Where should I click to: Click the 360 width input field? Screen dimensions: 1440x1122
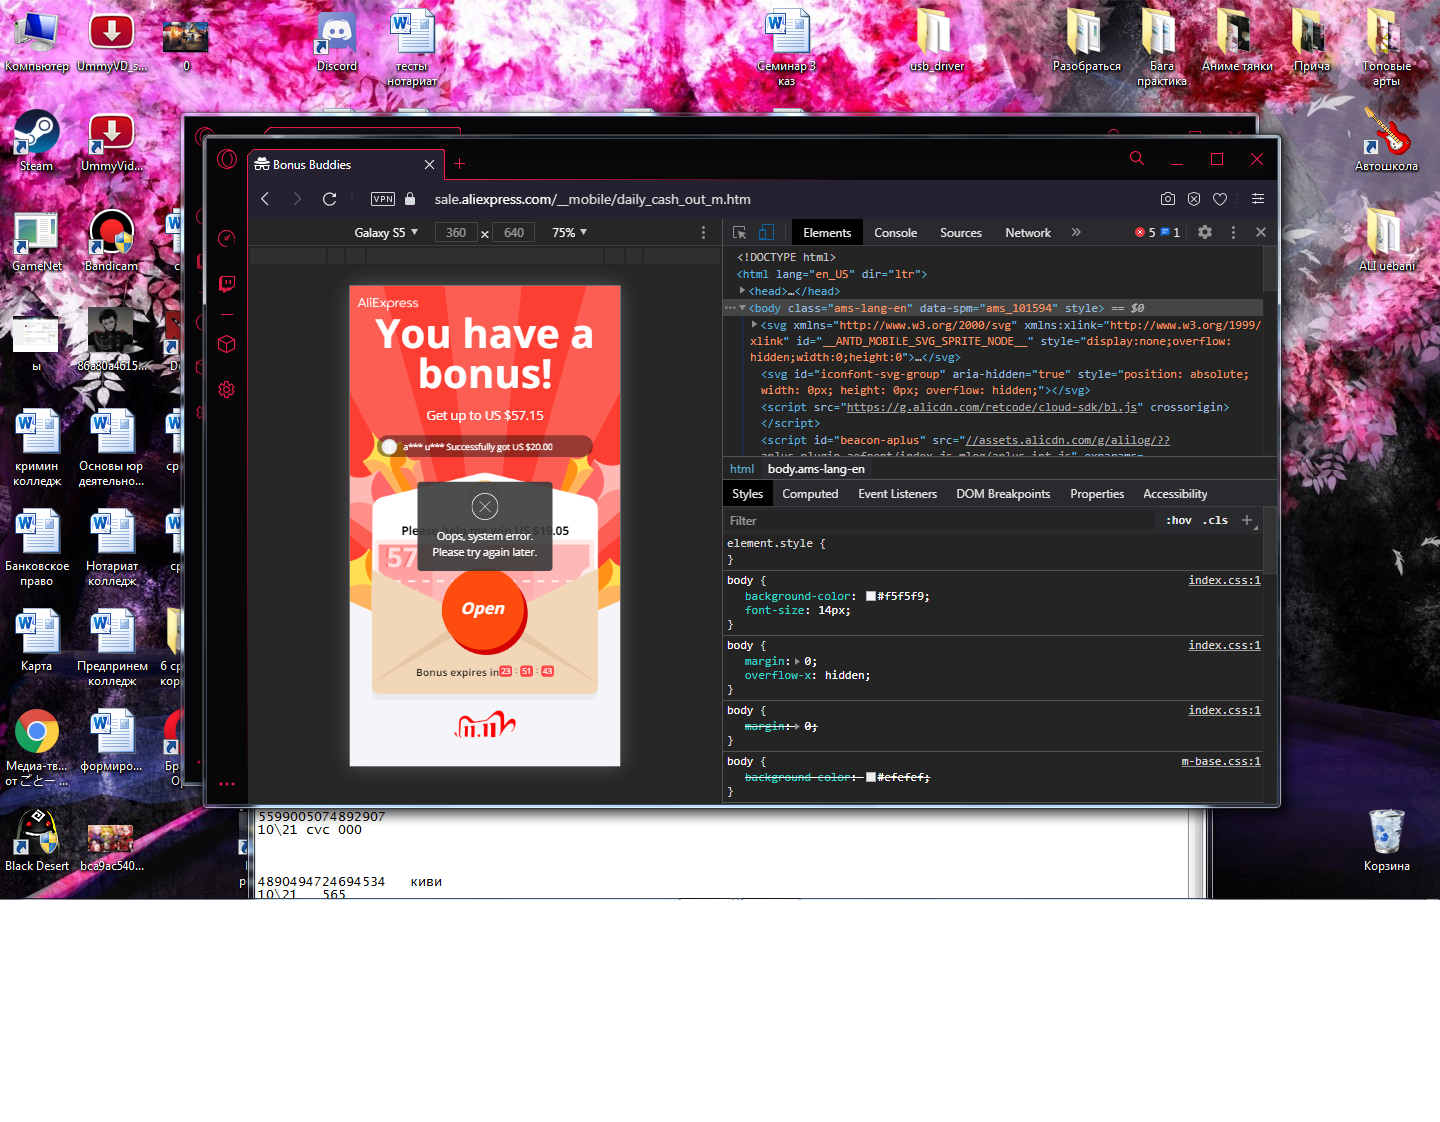456,233
